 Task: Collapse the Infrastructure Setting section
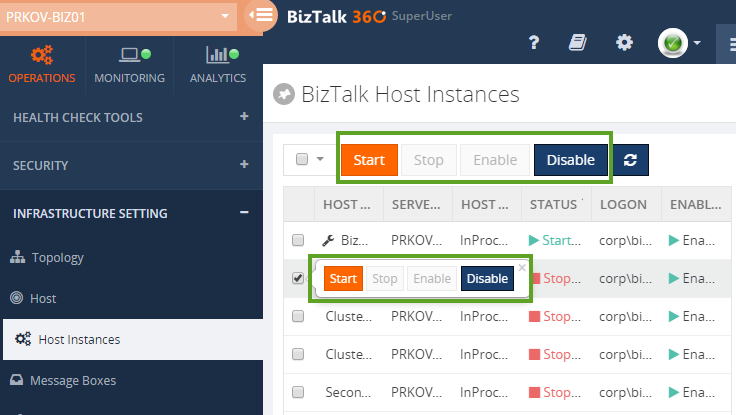[131, 214]
